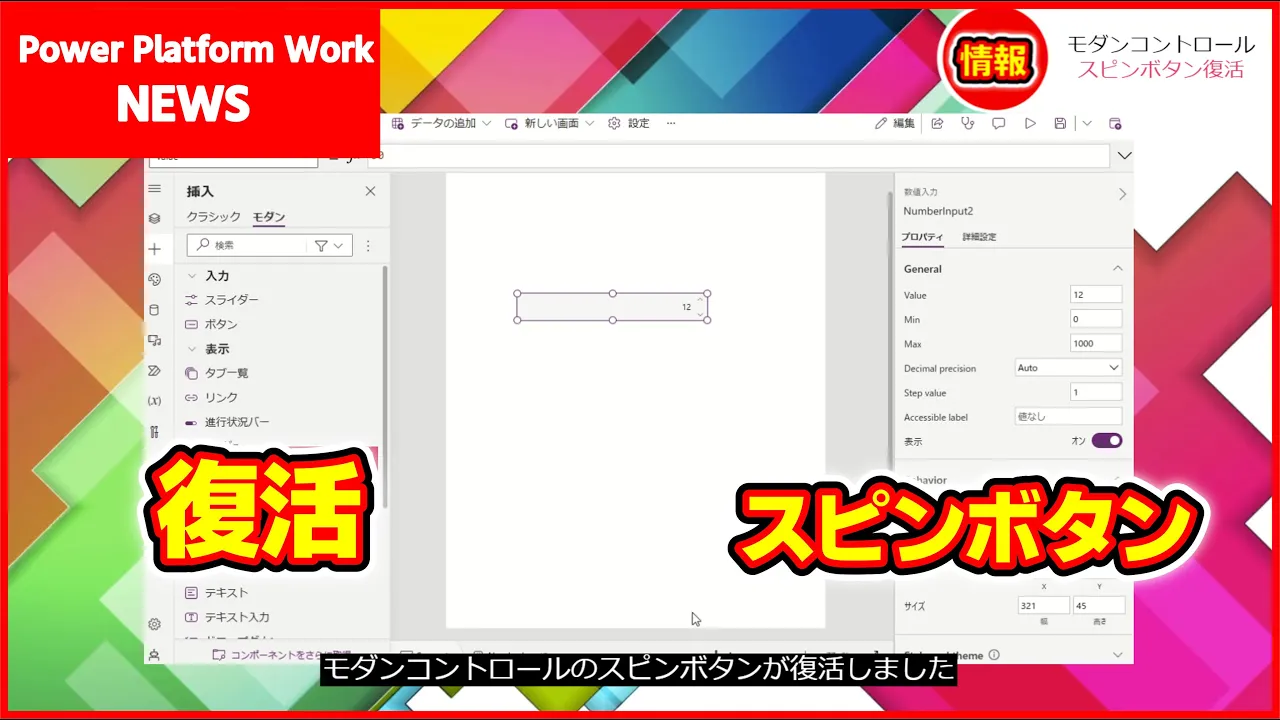Click the Accessible label field

tap(1068, 417)
